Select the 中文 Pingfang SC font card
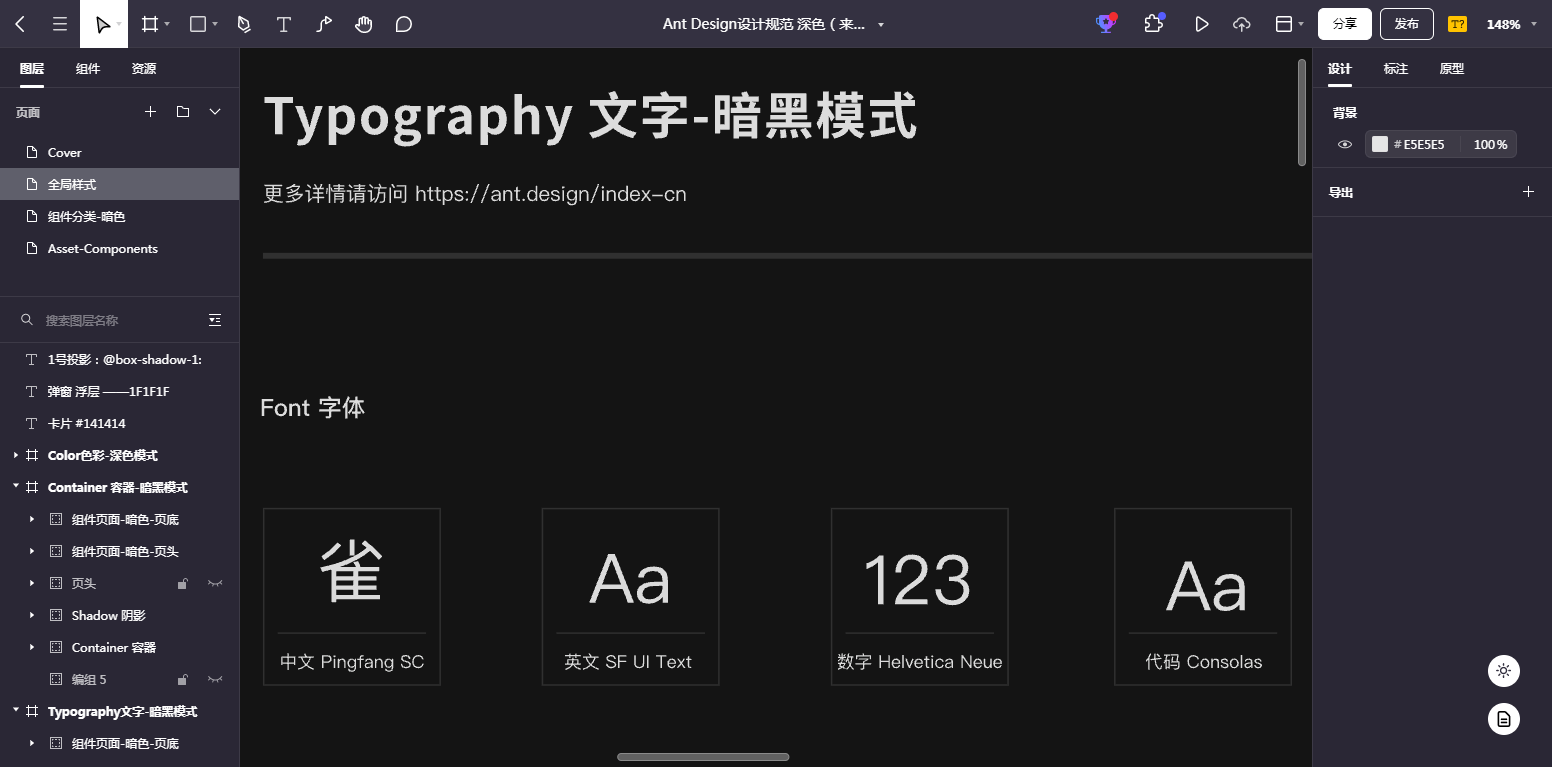Viewport: 1552px width, 767px height. click(x=352, y=597)
